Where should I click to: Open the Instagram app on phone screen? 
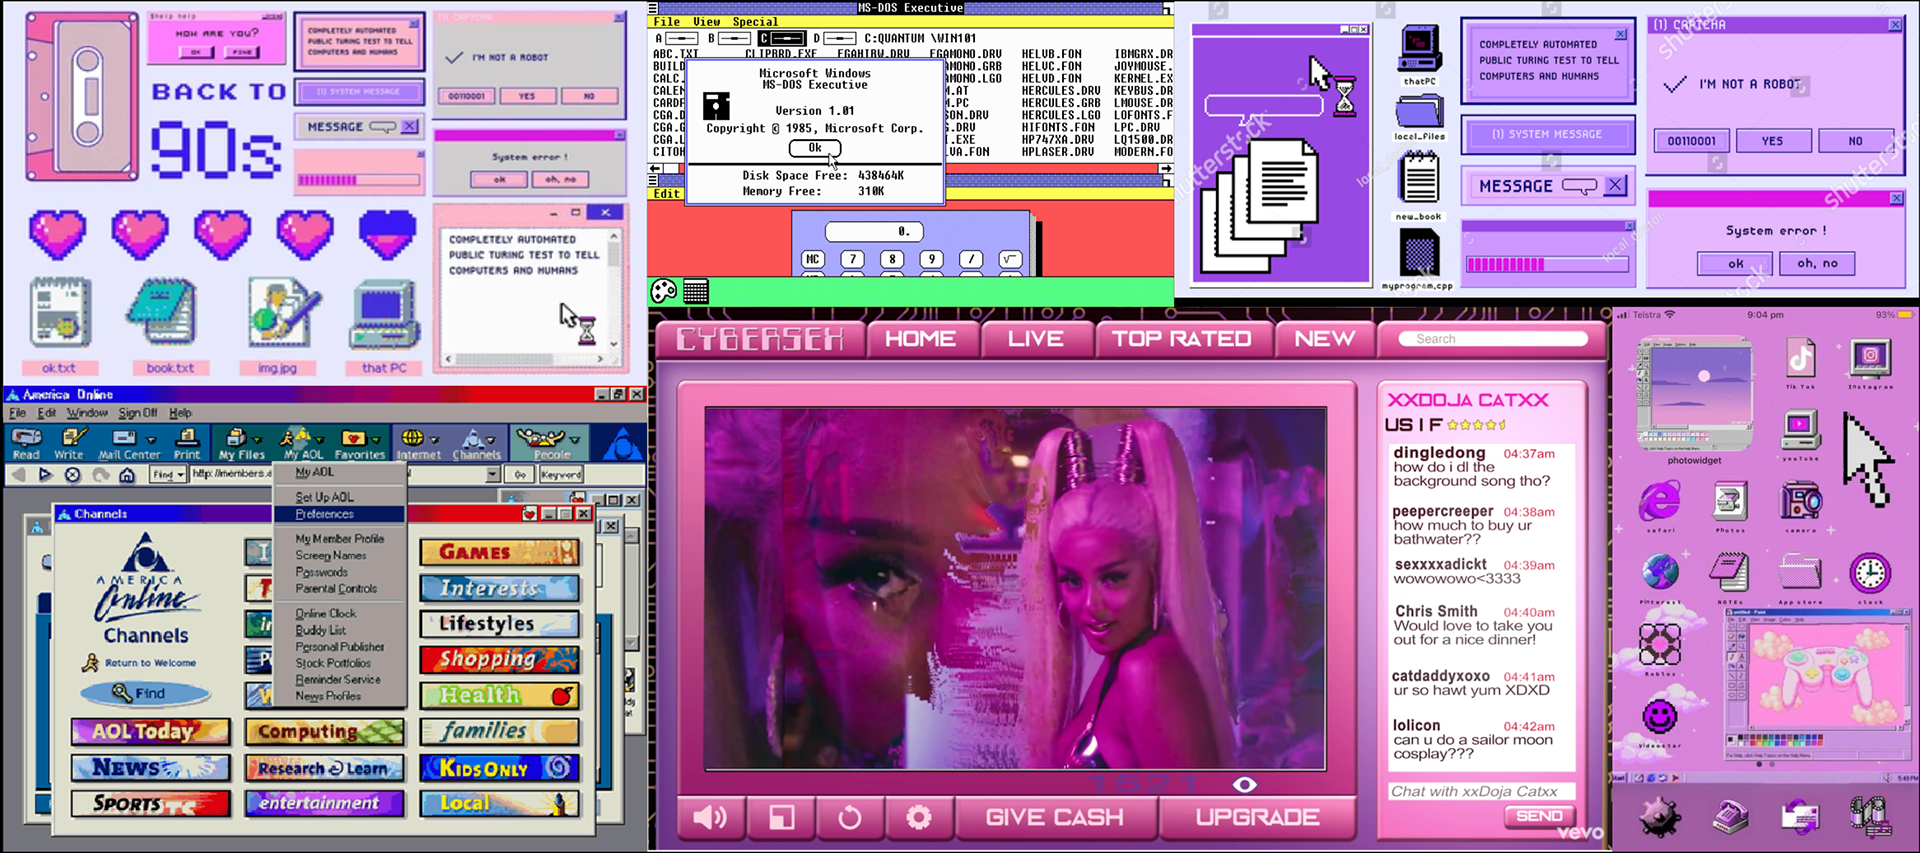1870,358
